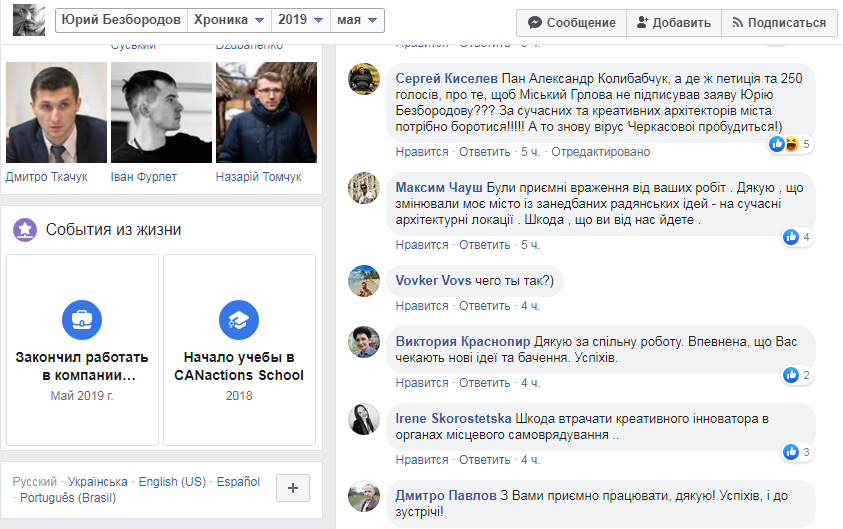Switch language to Українська
Viewport: 843px width, 529px height.
98,482
